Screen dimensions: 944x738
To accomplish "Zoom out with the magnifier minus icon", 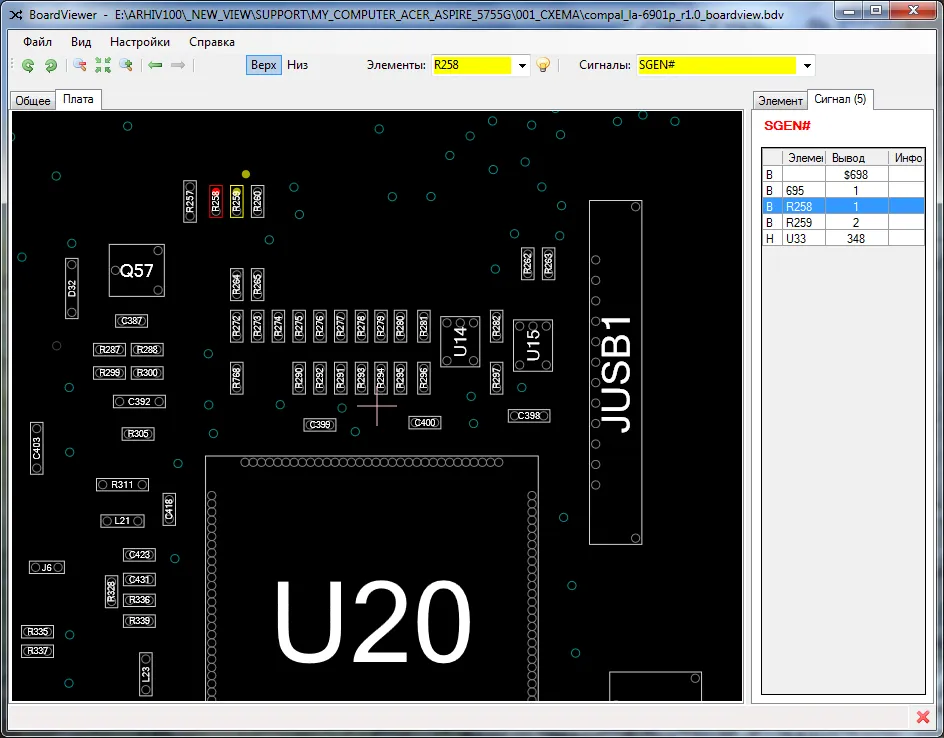I will coord(79,65).
